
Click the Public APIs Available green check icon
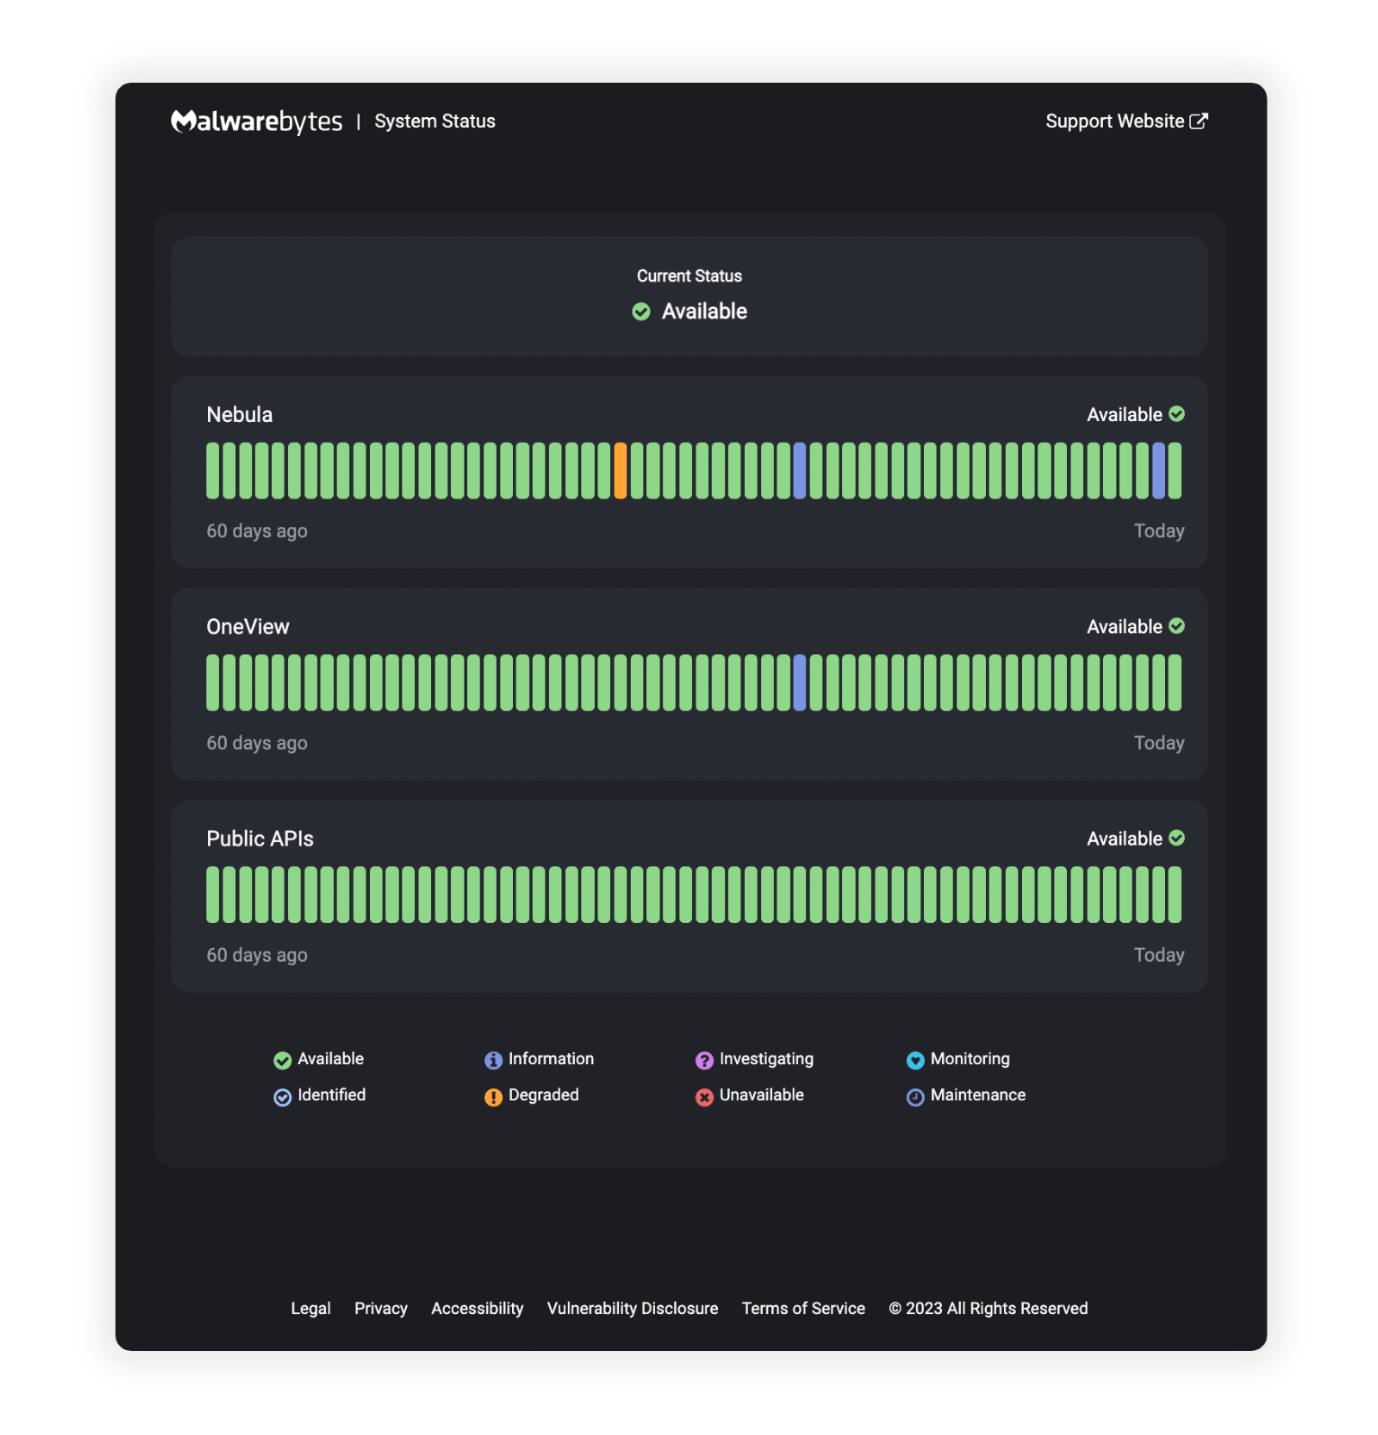coord(1176,838)
